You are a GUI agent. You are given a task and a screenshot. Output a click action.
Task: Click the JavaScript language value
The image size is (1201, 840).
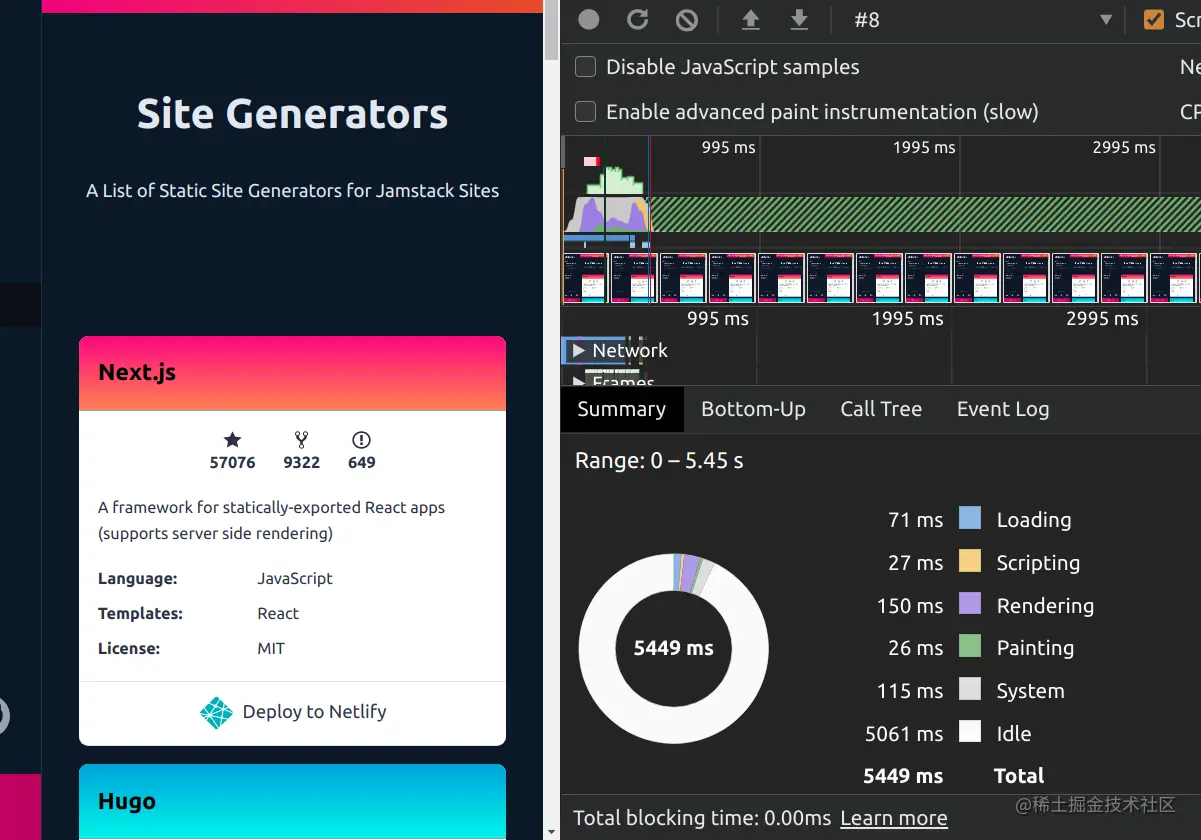click(295, 579)
